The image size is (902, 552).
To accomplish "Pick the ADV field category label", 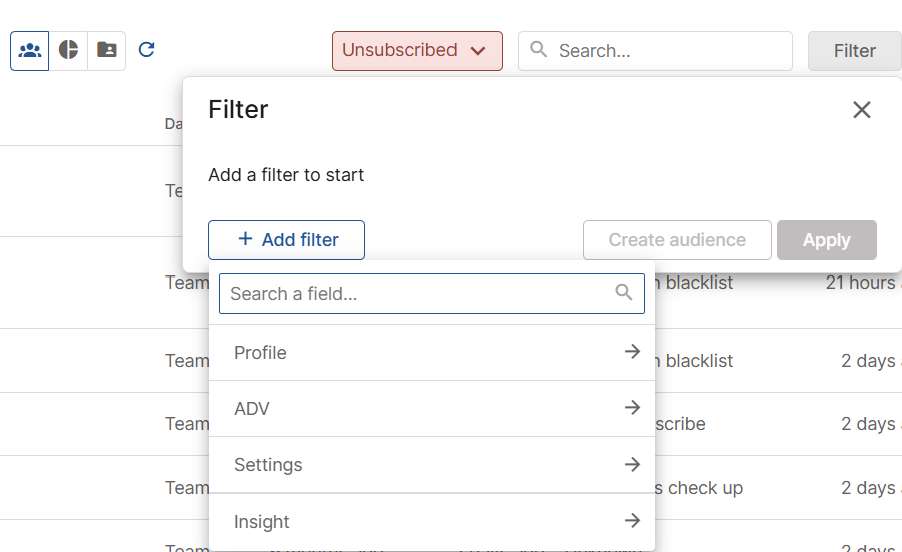I will 252,409.
